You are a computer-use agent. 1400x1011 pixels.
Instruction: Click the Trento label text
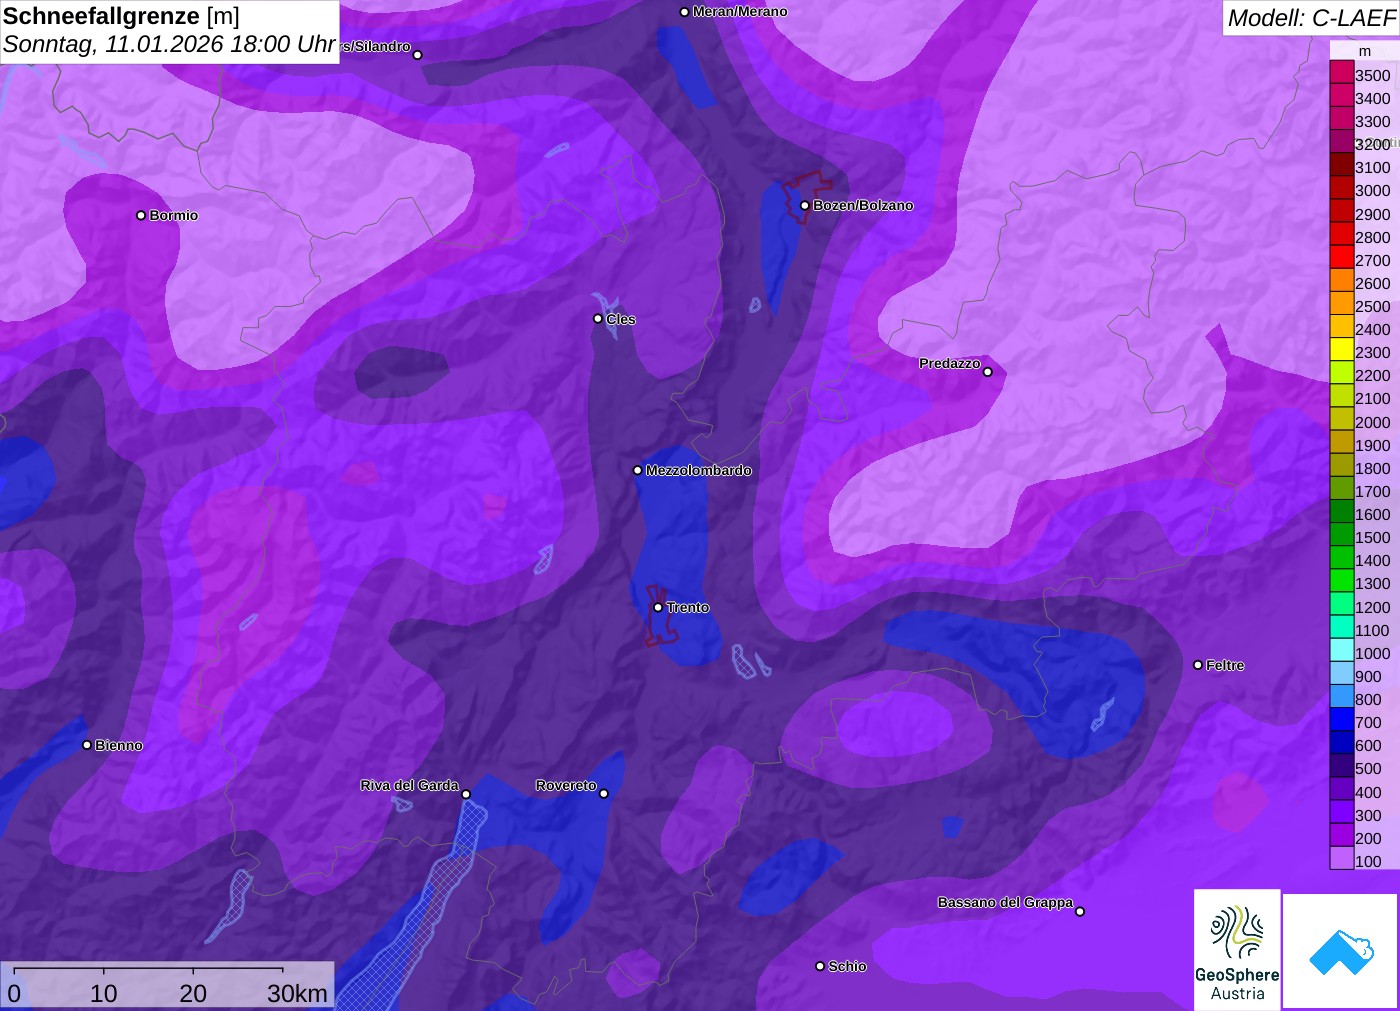click(688, 607)
